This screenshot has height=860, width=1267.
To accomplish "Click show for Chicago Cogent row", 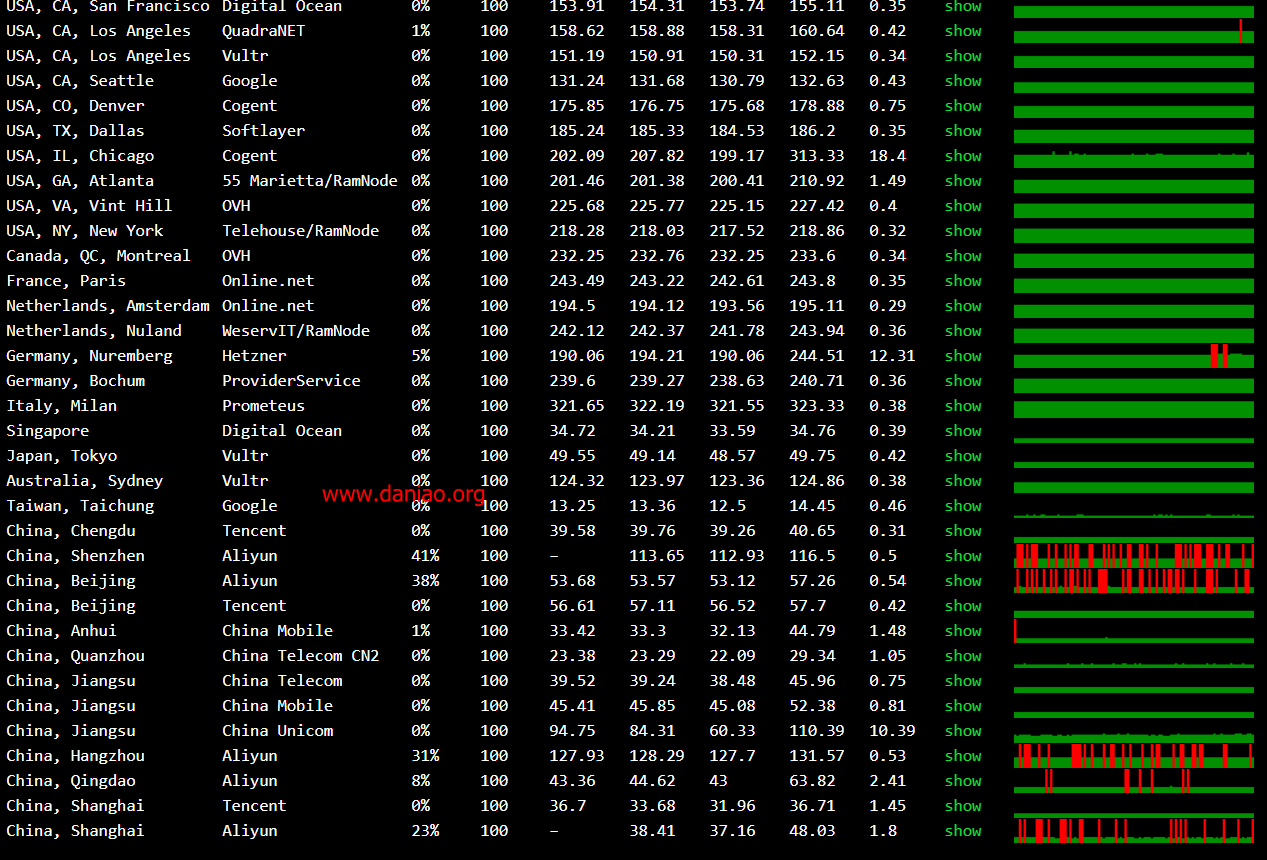I will coord(963,156).
